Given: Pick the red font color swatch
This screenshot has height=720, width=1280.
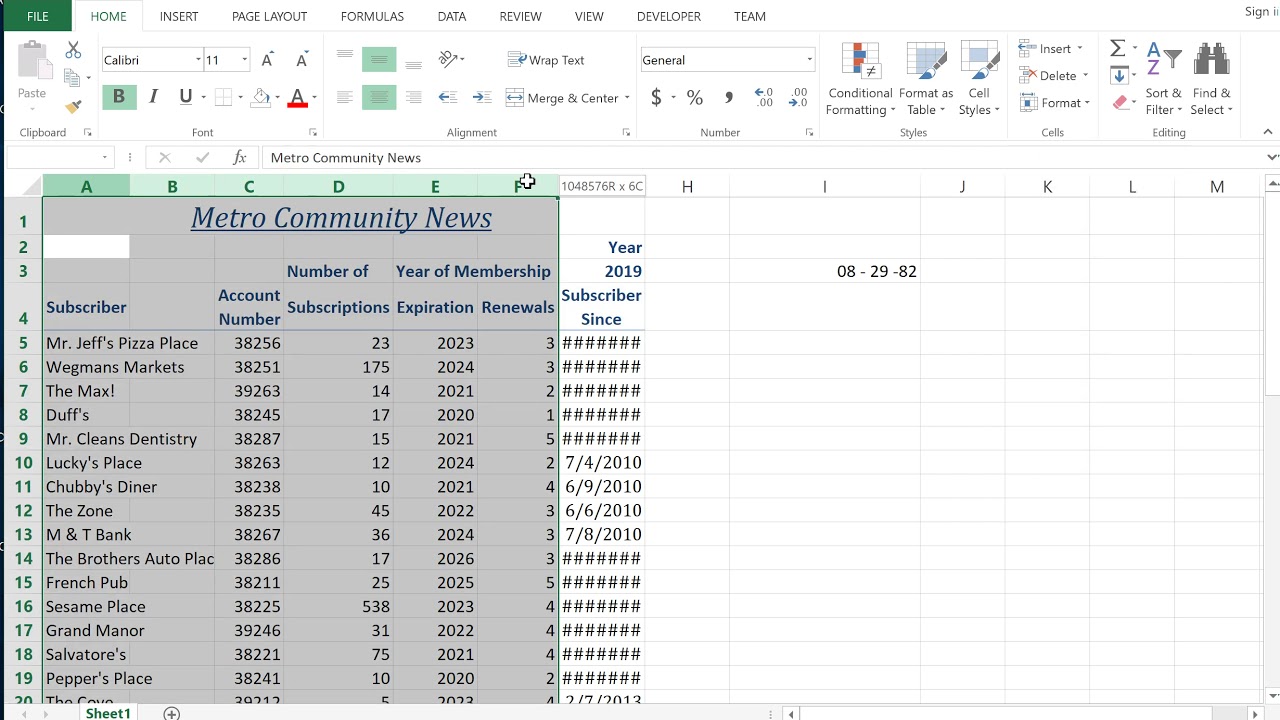Looking at the screenshot, I should click(297, 98).
